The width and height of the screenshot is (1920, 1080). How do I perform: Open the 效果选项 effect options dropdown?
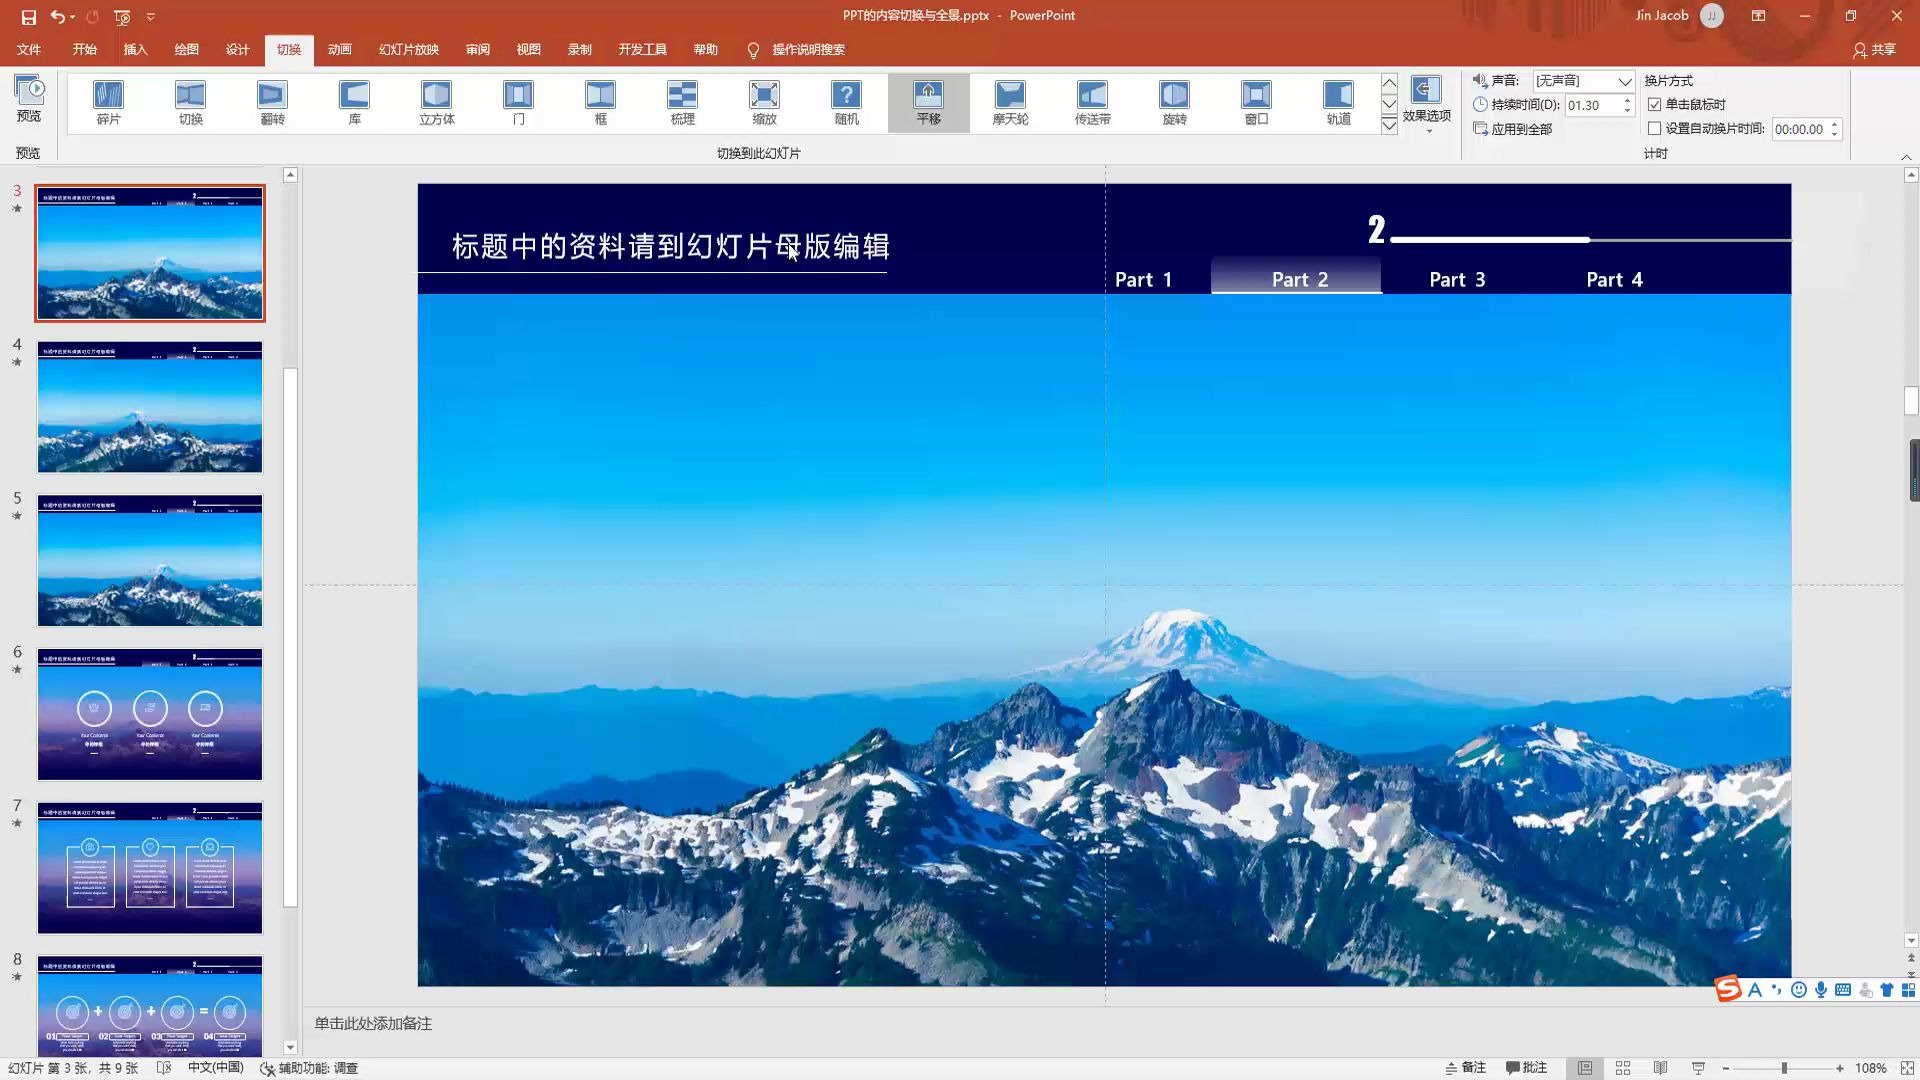click(x=1426, y=105)
